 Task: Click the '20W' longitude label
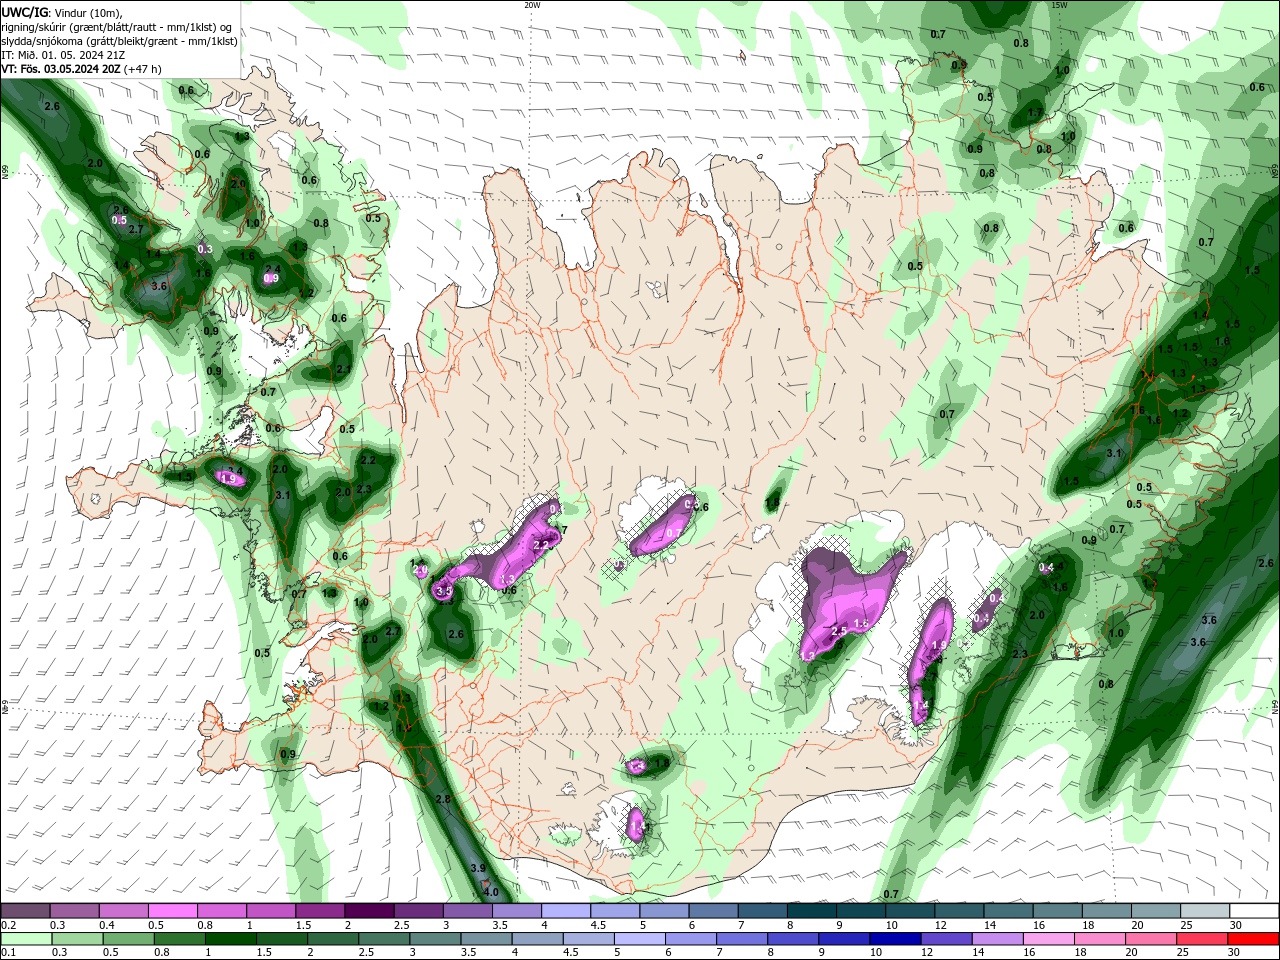click(532, 5)
